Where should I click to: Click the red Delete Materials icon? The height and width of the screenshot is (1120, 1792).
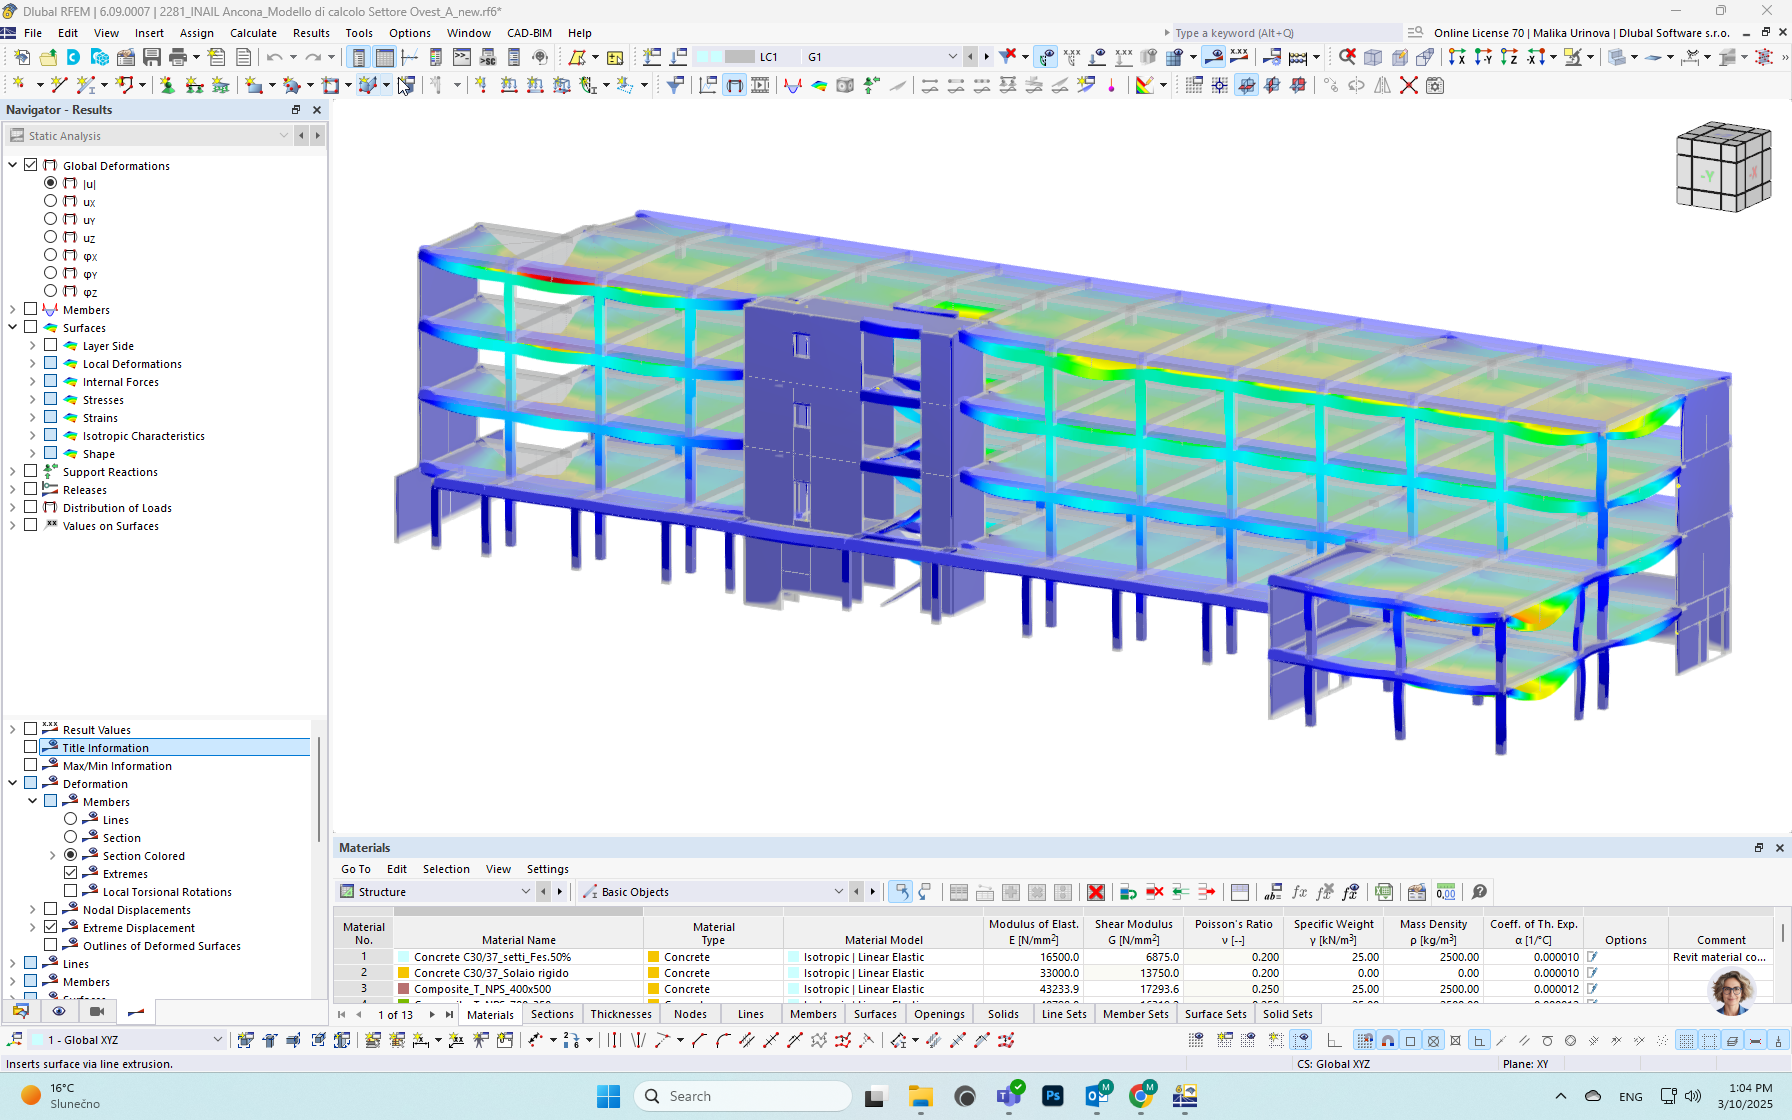click(x=1096, y=891)
